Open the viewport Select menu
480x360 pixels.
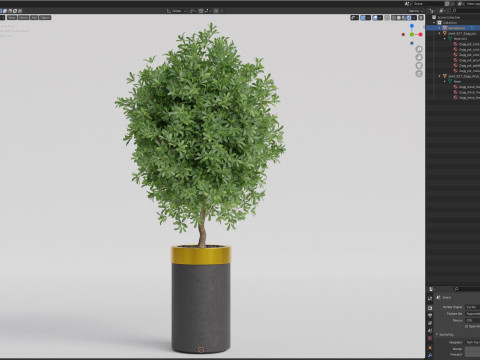(x=23, y=17)
